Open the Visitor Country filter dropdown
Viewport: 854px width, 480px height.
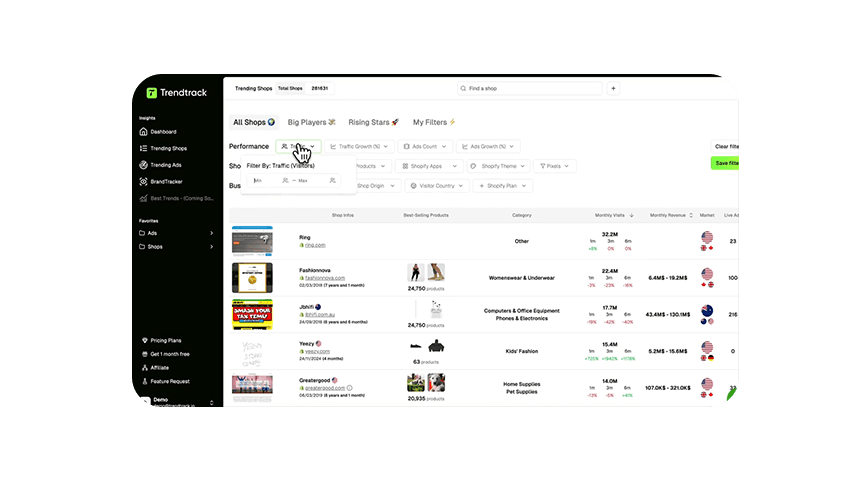pos(436,186)
